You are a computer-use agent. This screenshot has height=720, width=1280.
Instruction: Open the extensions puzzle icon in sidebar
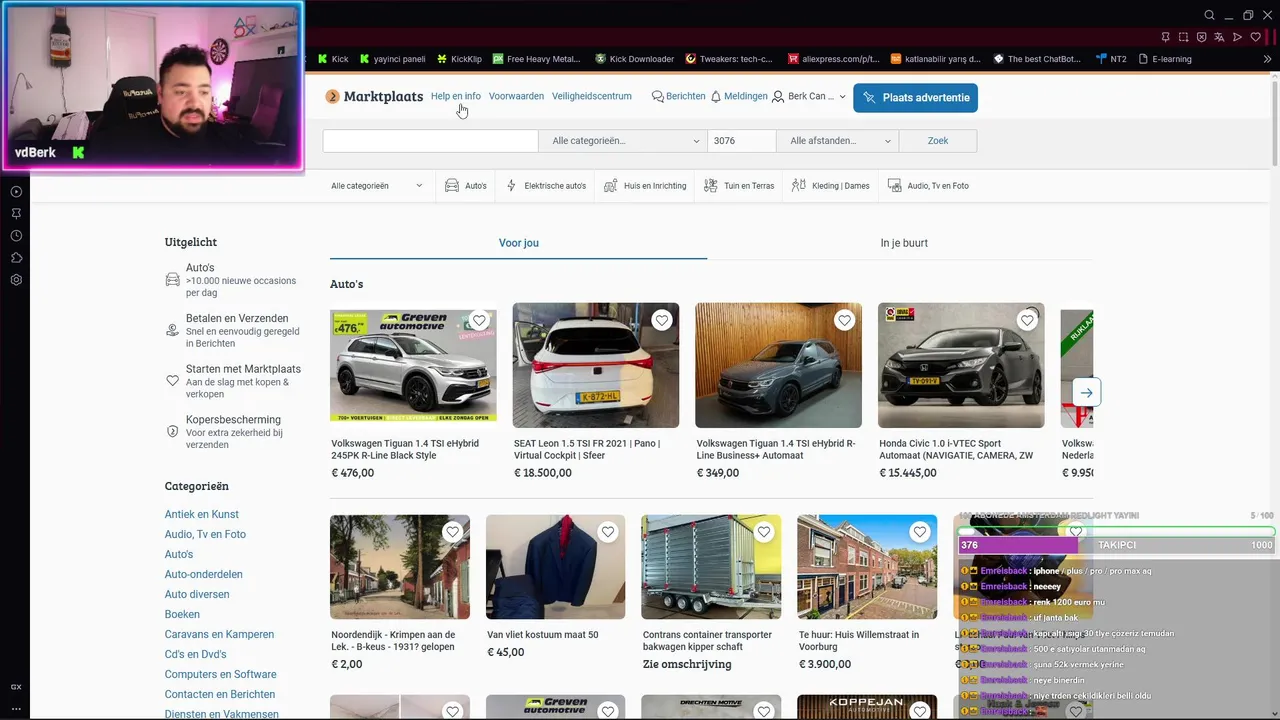(x=16, y=257)
